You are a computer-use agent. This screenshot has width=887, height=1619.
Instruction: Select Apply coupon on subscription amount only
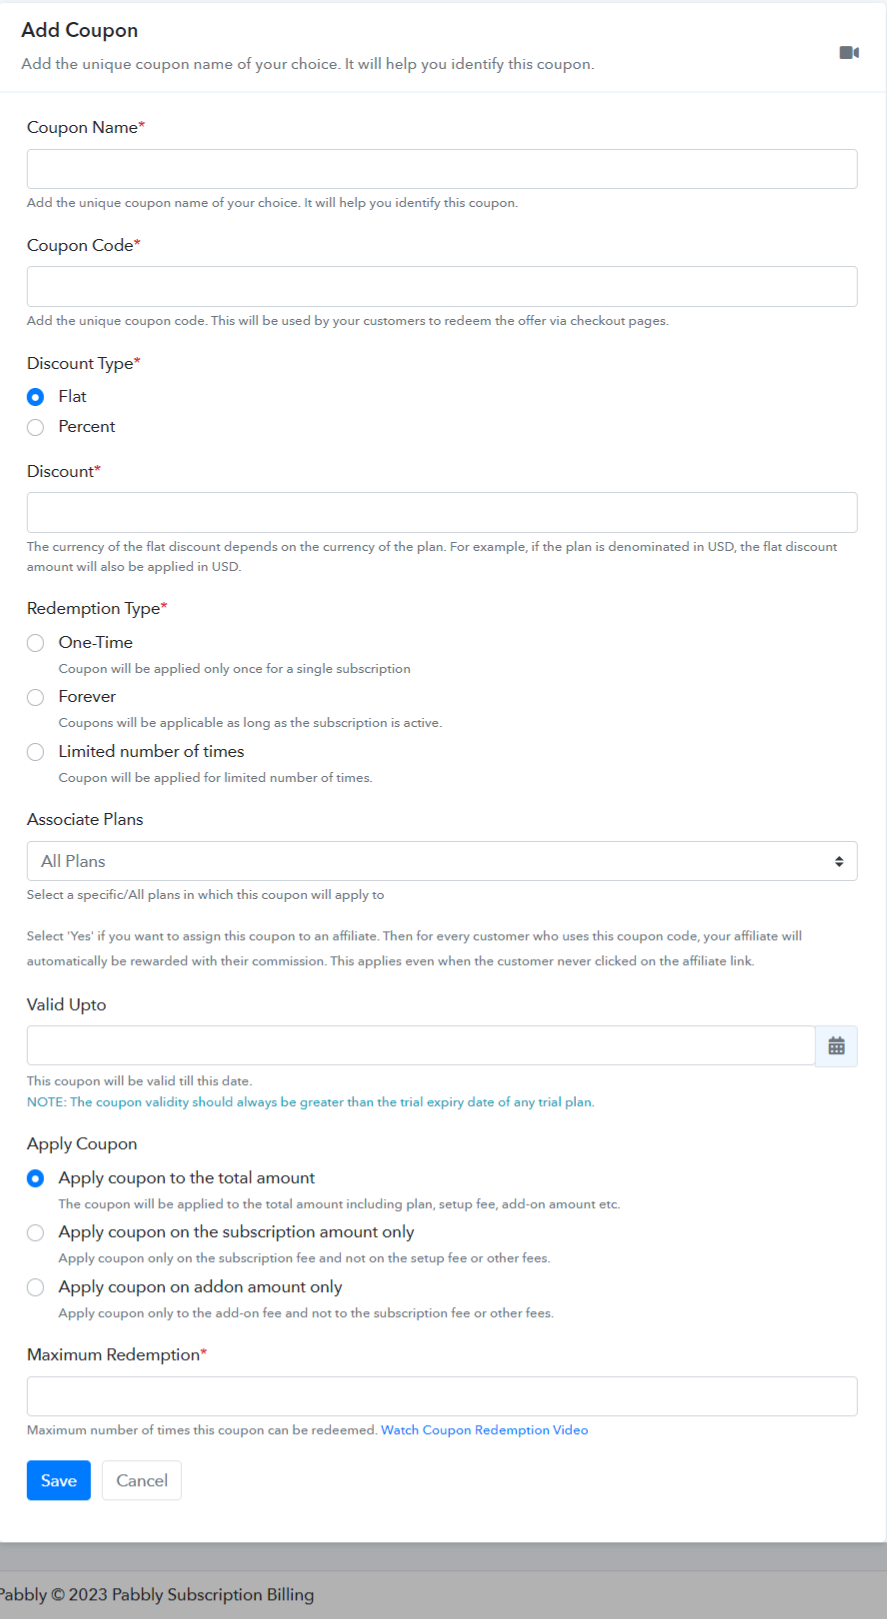click(36, 1233)
